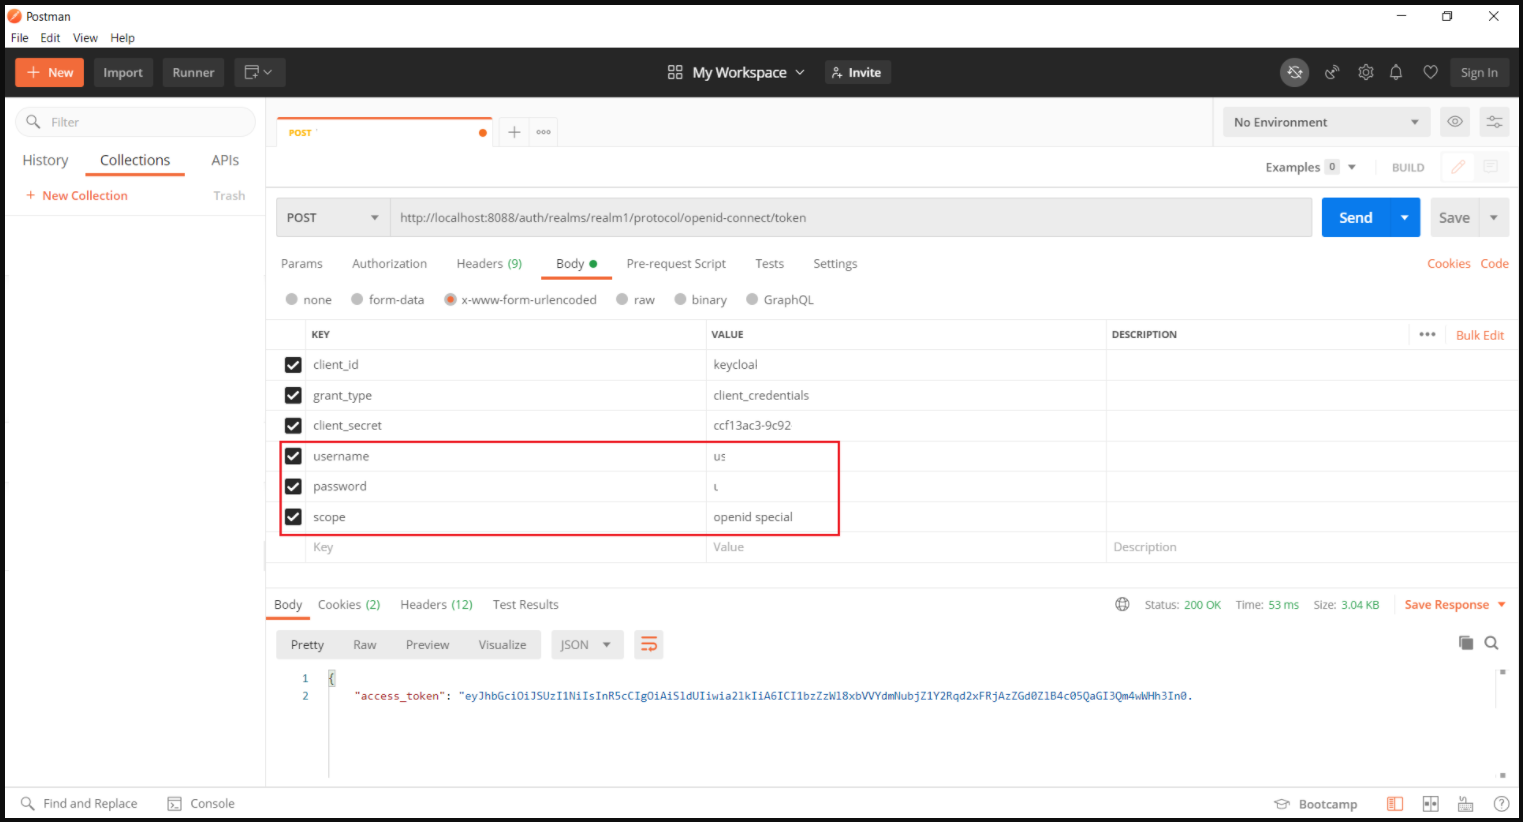The width and height of the screenshot is (1523, 822).
Task: Click the network globe icon near Status
Action: click(1122, 605)
